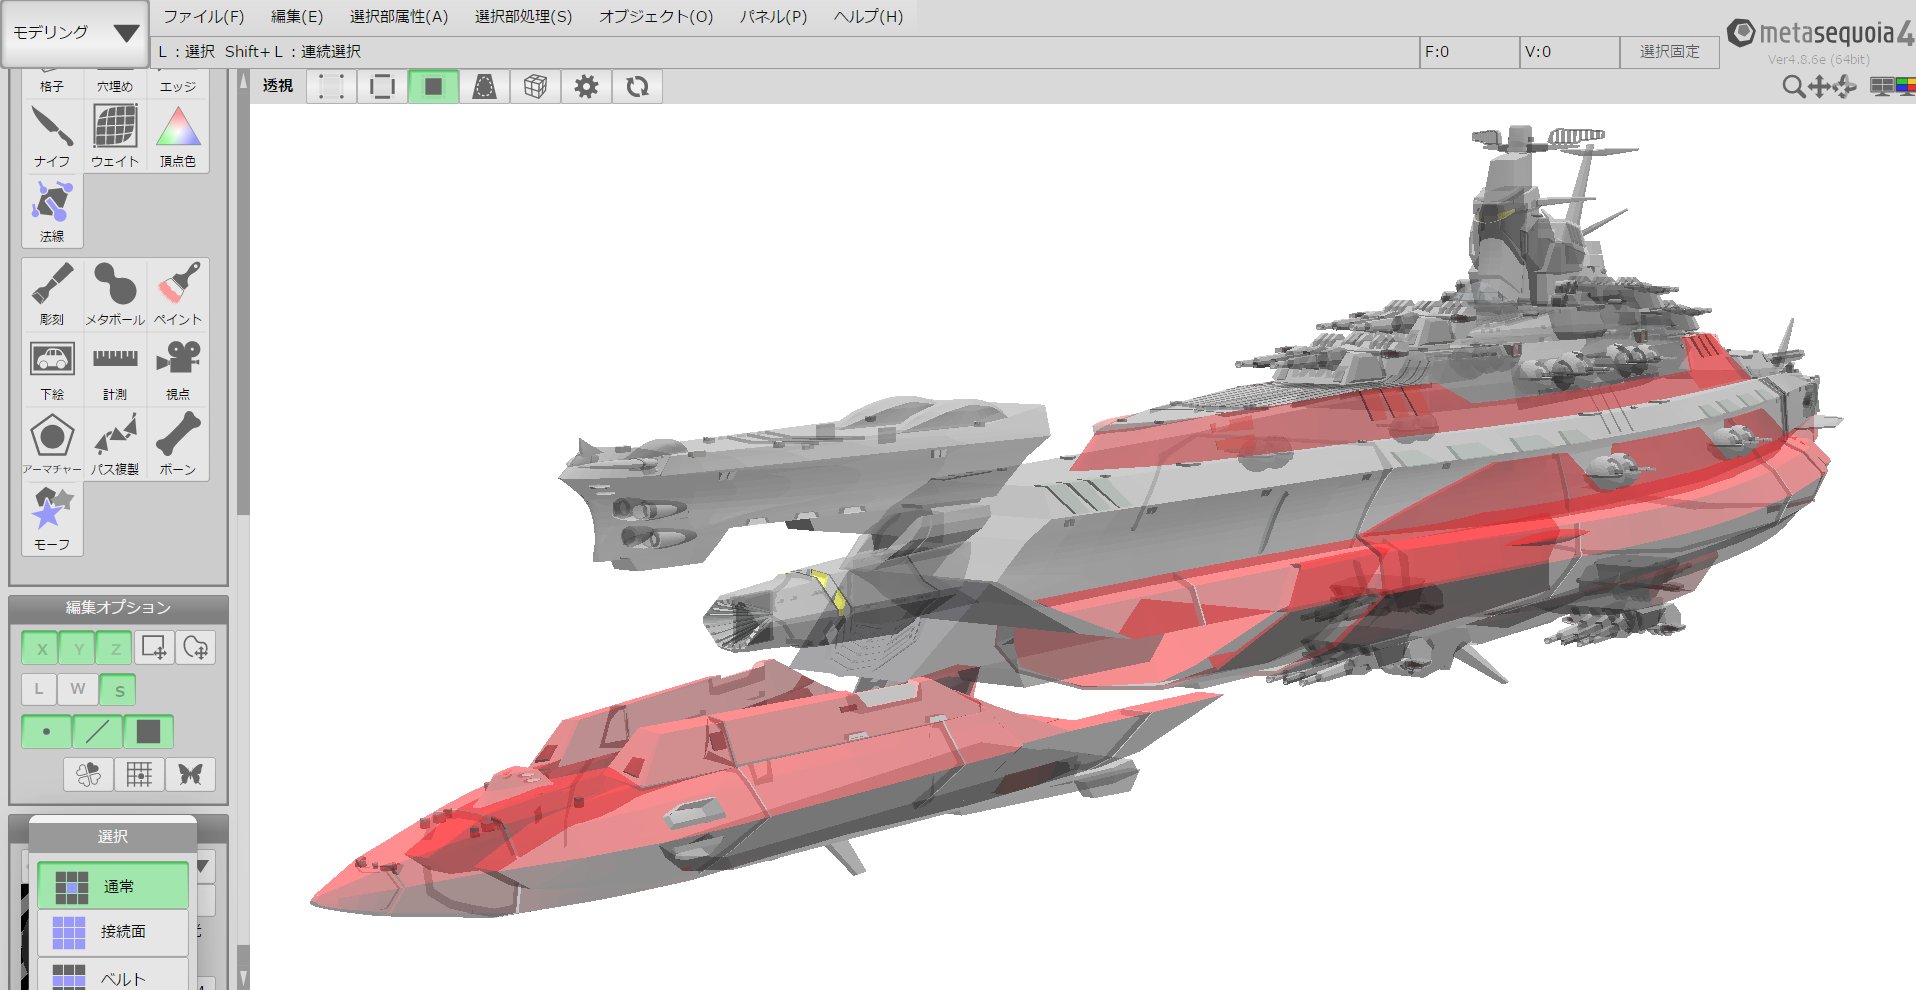The width and height of the screenshot is (1916, 990).
Task: Toggle Z axis edit option
Action: click(115, 648)
